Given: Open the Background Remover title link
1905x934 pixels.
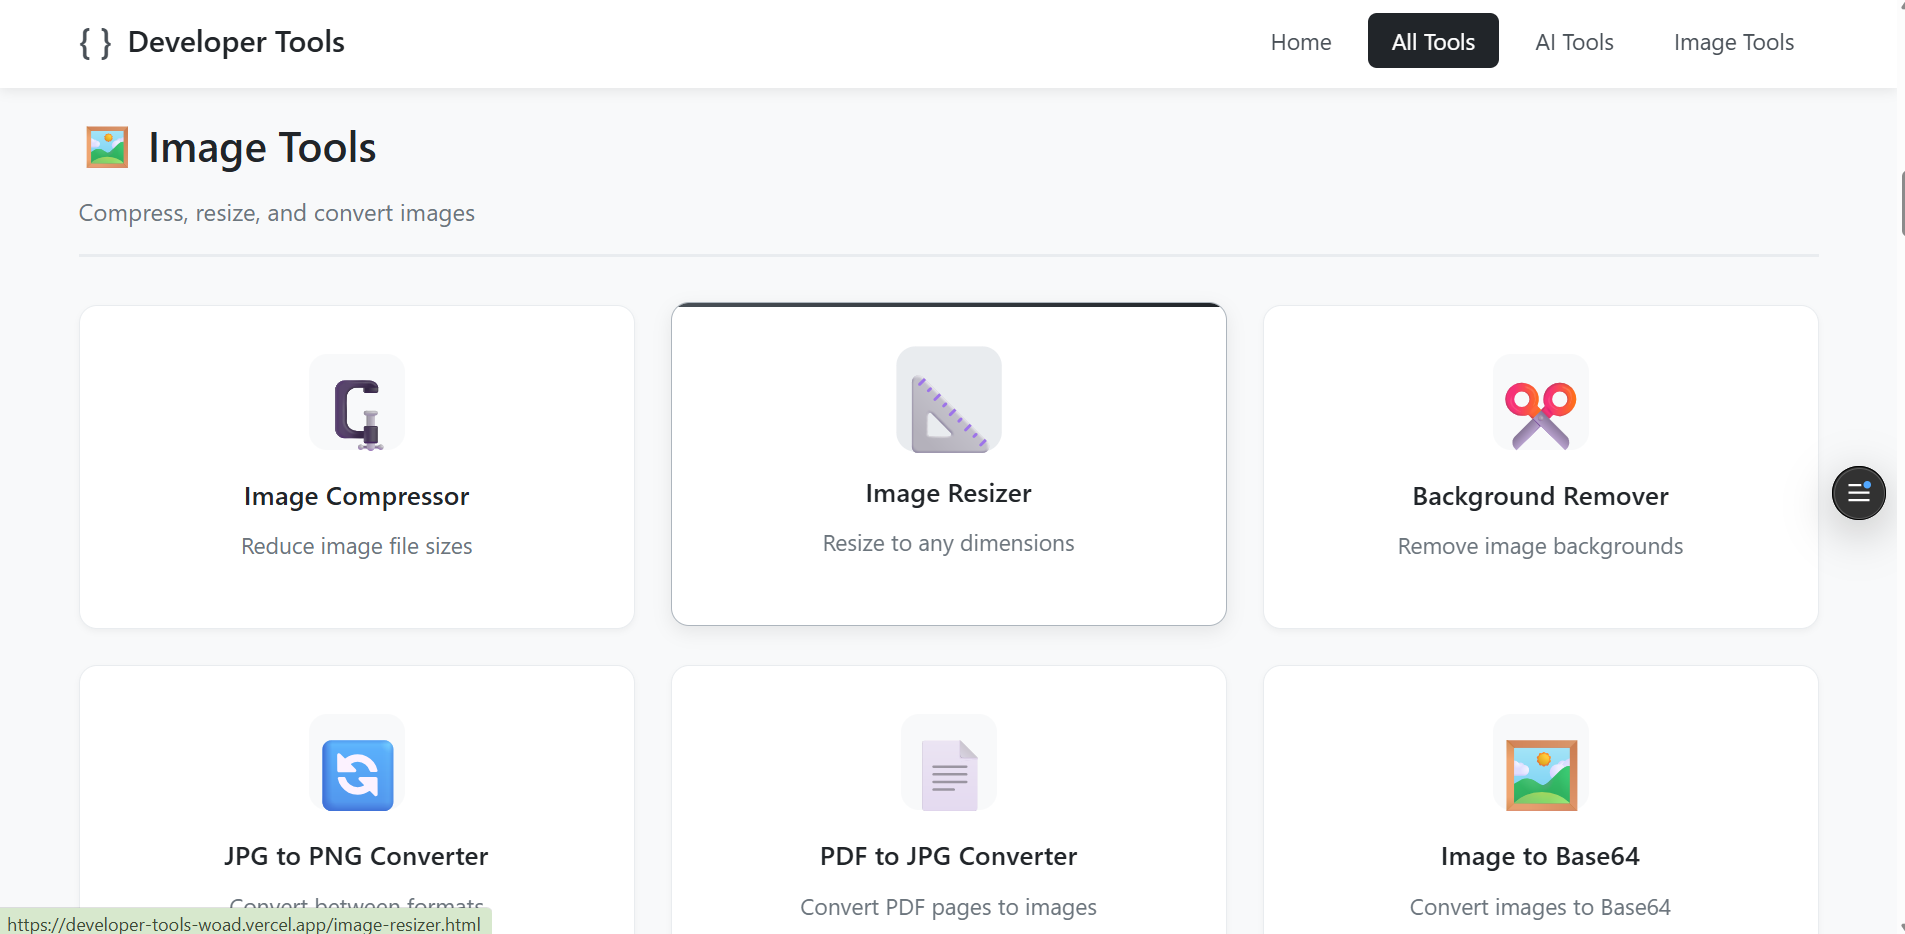Looking at the screenshot, I should click(1541, 496).
